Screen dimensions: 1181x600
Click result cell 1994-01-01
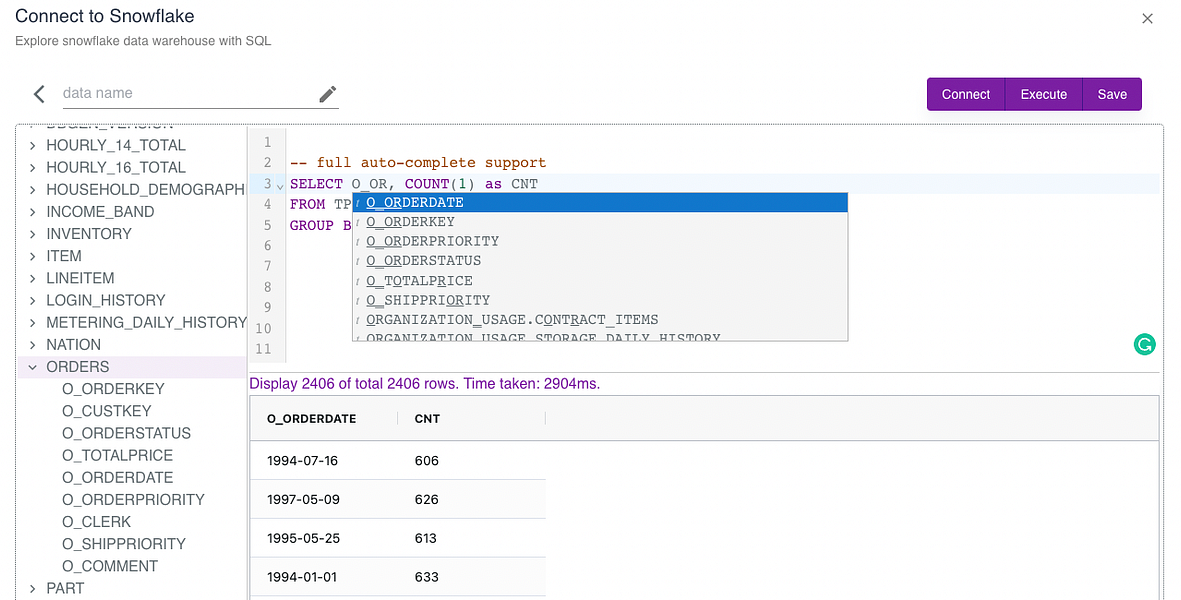302,577
